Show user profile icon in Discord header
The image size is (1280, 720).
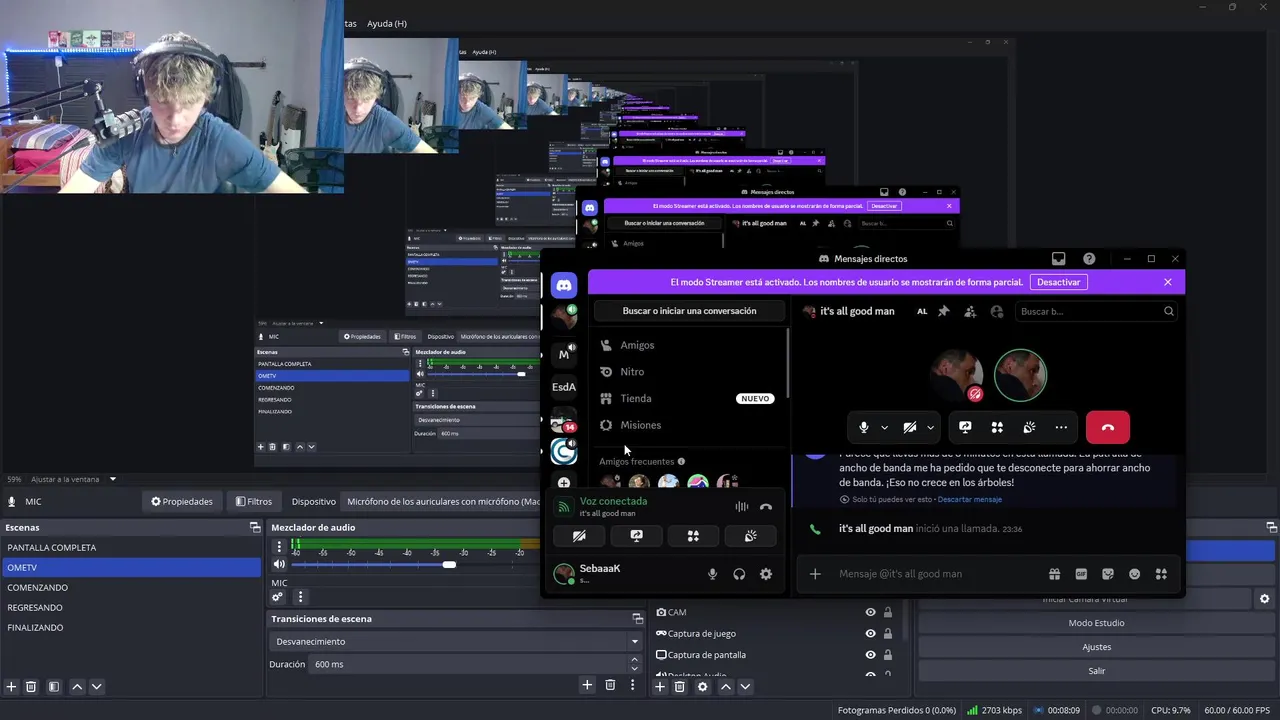point(997,311)
